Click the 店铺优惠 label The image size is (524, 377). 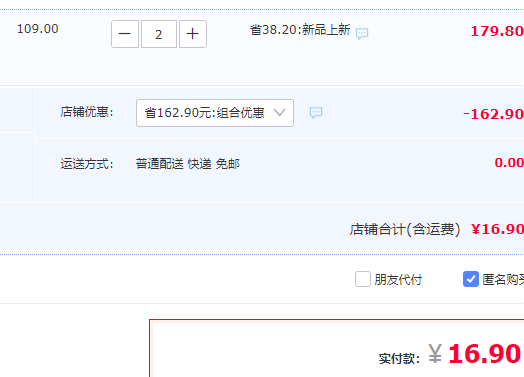click(87, 112)
